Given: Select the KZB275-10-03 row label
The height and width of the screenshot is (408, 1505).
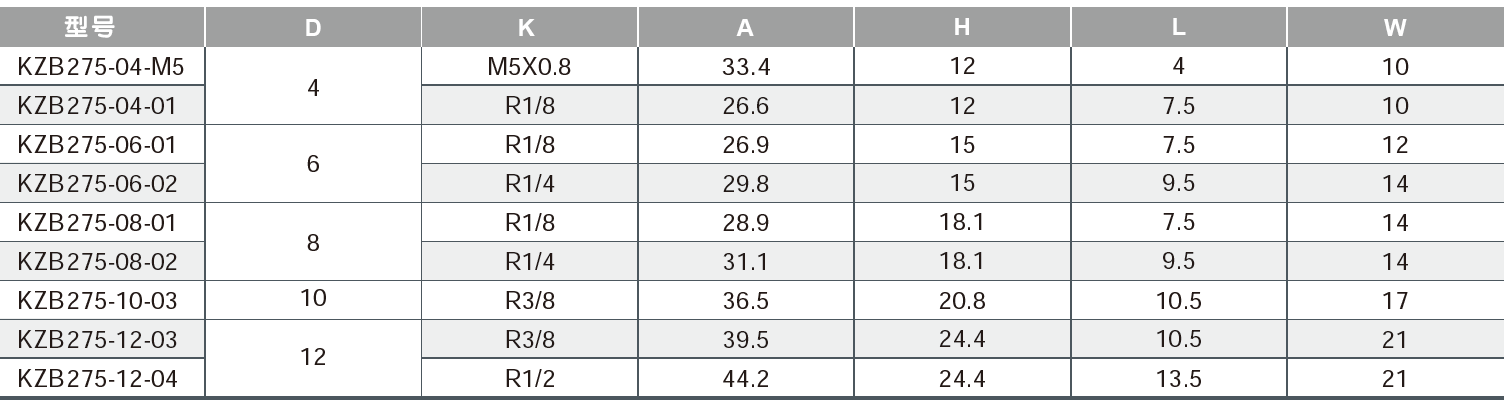Looking at the screenshot, I should point(97,300).
